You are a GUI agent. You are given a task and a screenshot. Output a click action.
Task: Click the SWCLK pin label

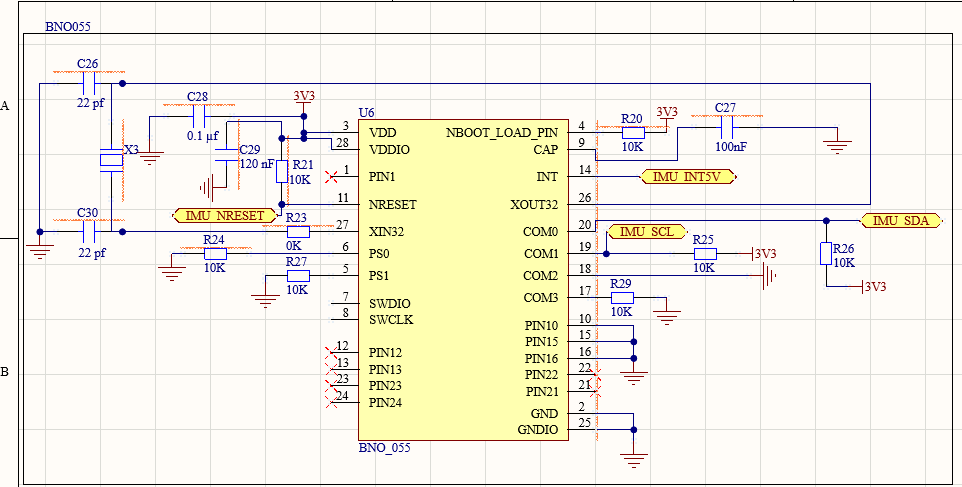[x=391, y=320]
